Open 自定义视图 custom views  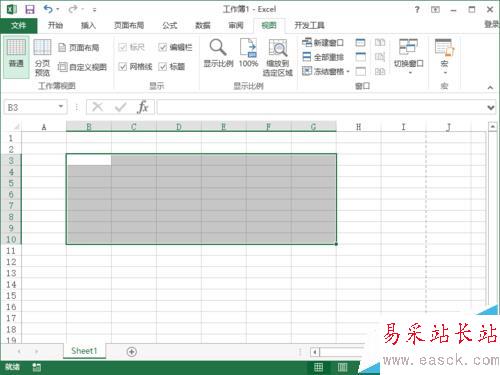(82, 67)
